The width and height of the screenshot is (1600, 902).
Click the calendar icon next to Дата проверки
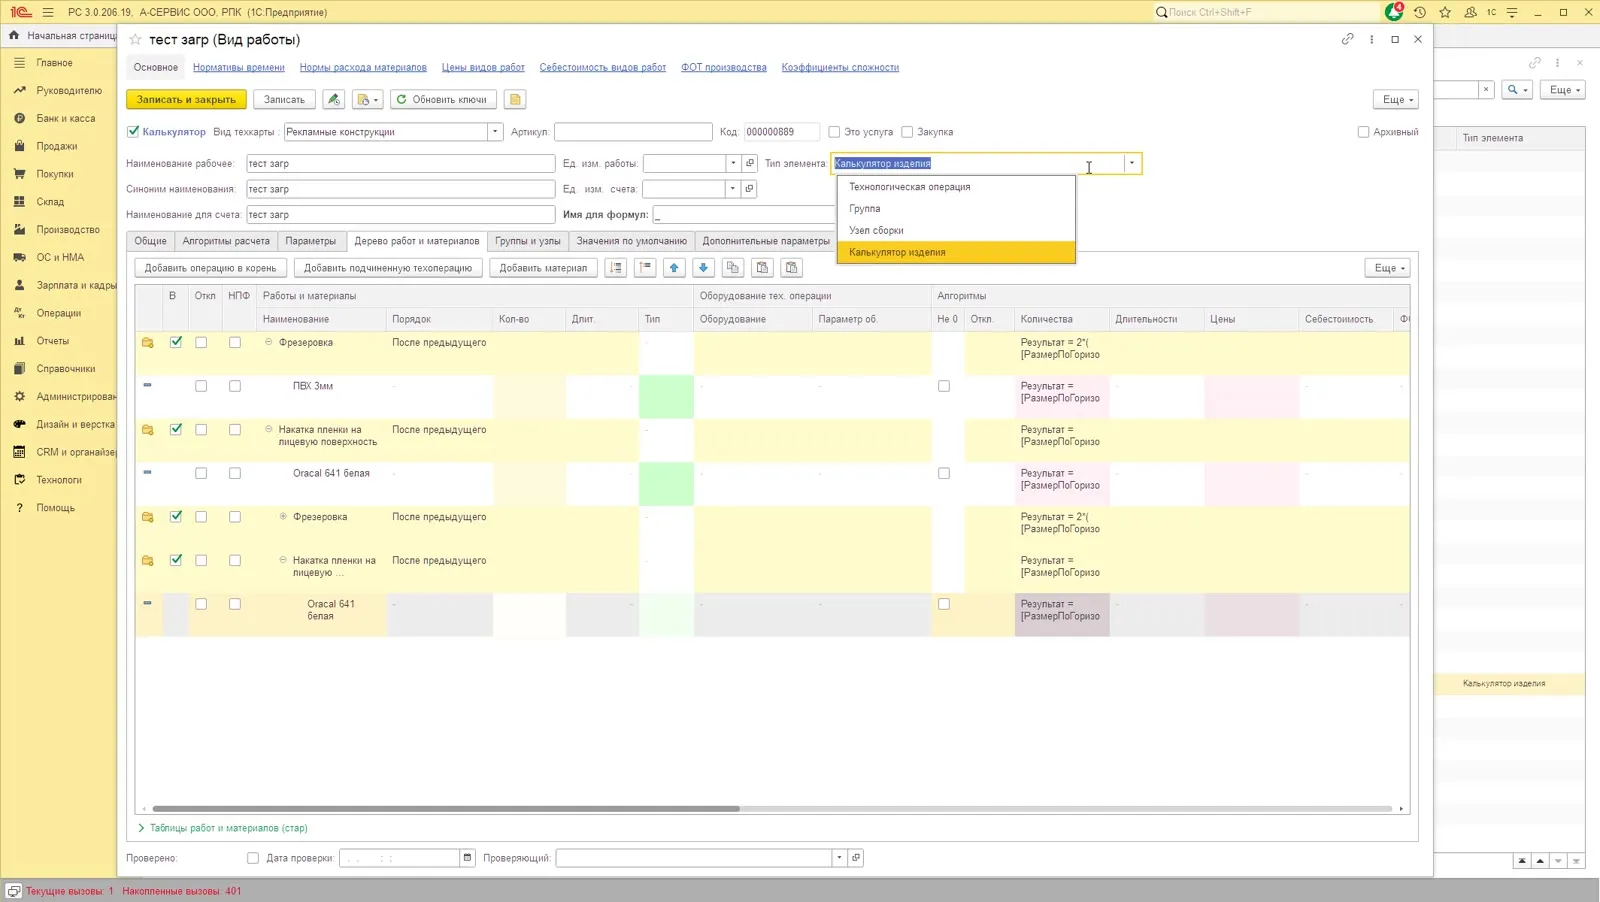click(467, 858)
